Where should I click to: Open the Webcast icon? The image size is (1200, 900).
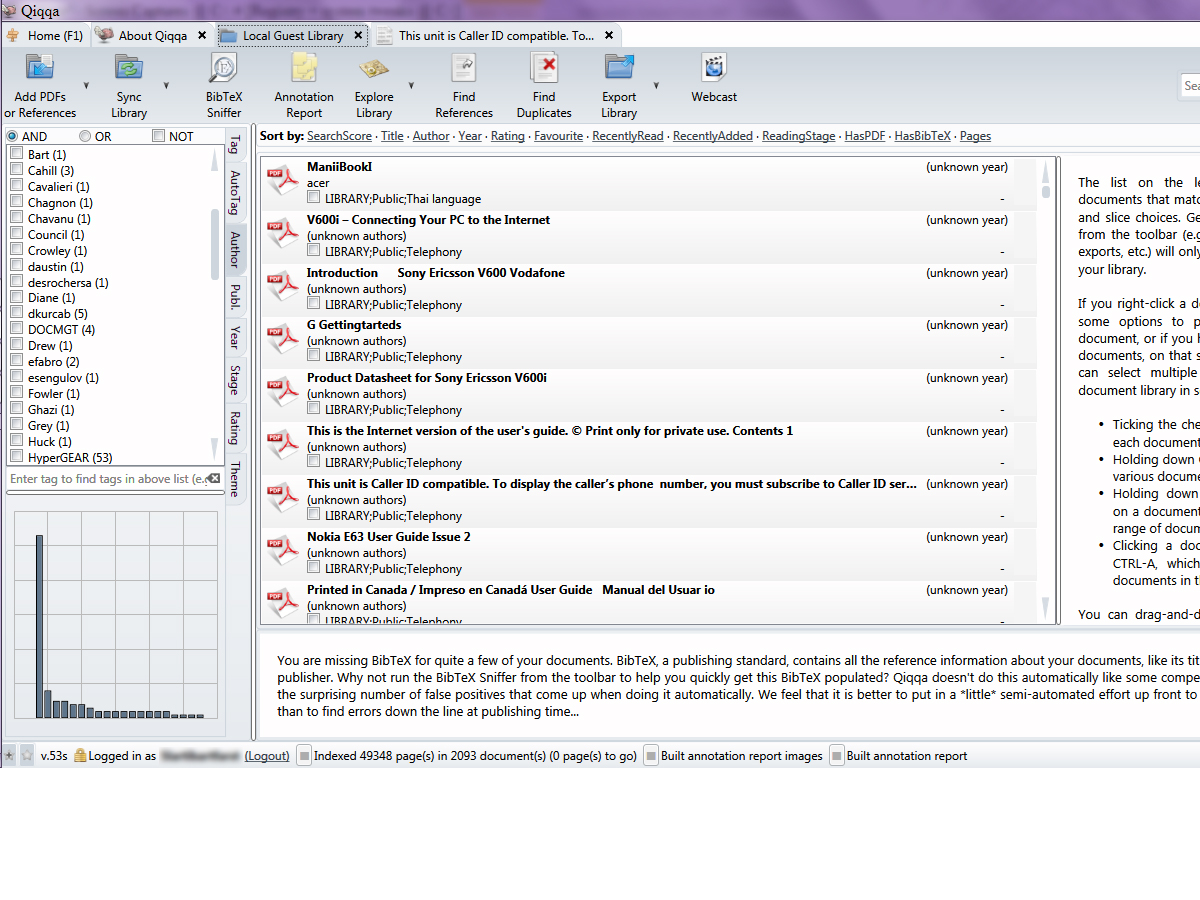click(714, 70)
